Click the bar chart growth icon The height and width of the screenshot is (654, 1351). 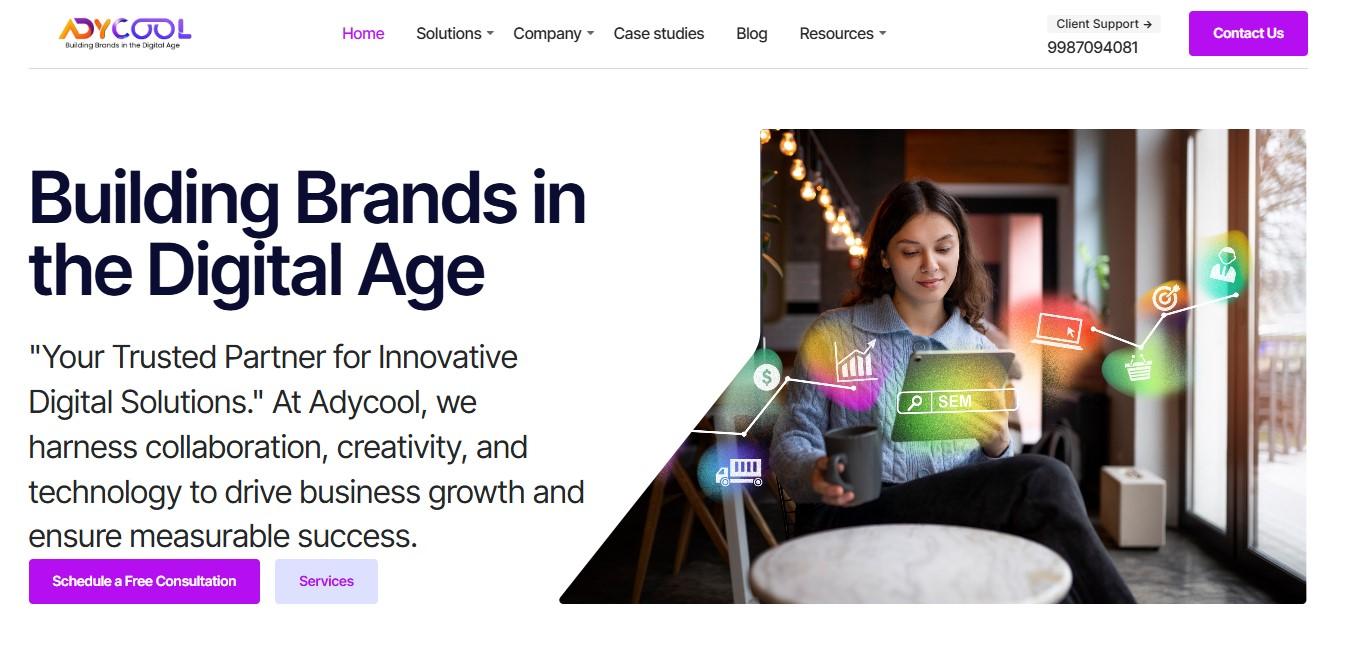click(x=855, y=361)
